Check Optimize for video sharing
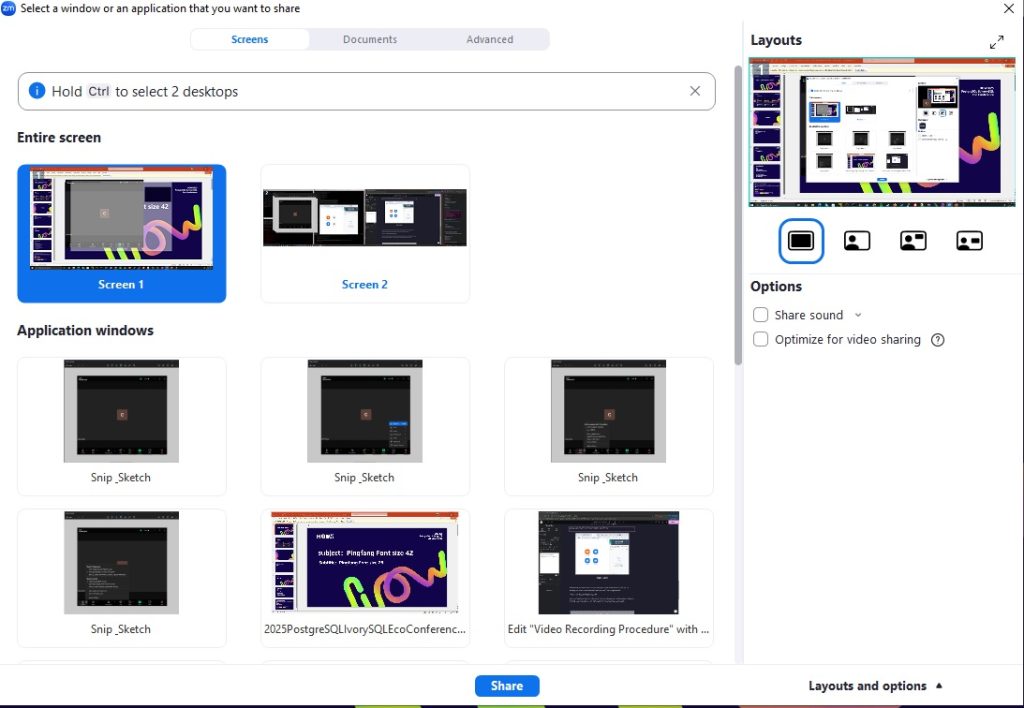Screen dimensions: 1024x708 761,340
